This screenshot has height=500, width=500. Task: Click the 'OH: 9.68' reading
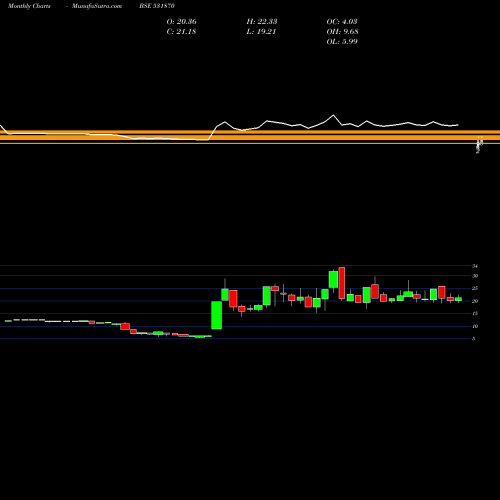coord(343,31)
